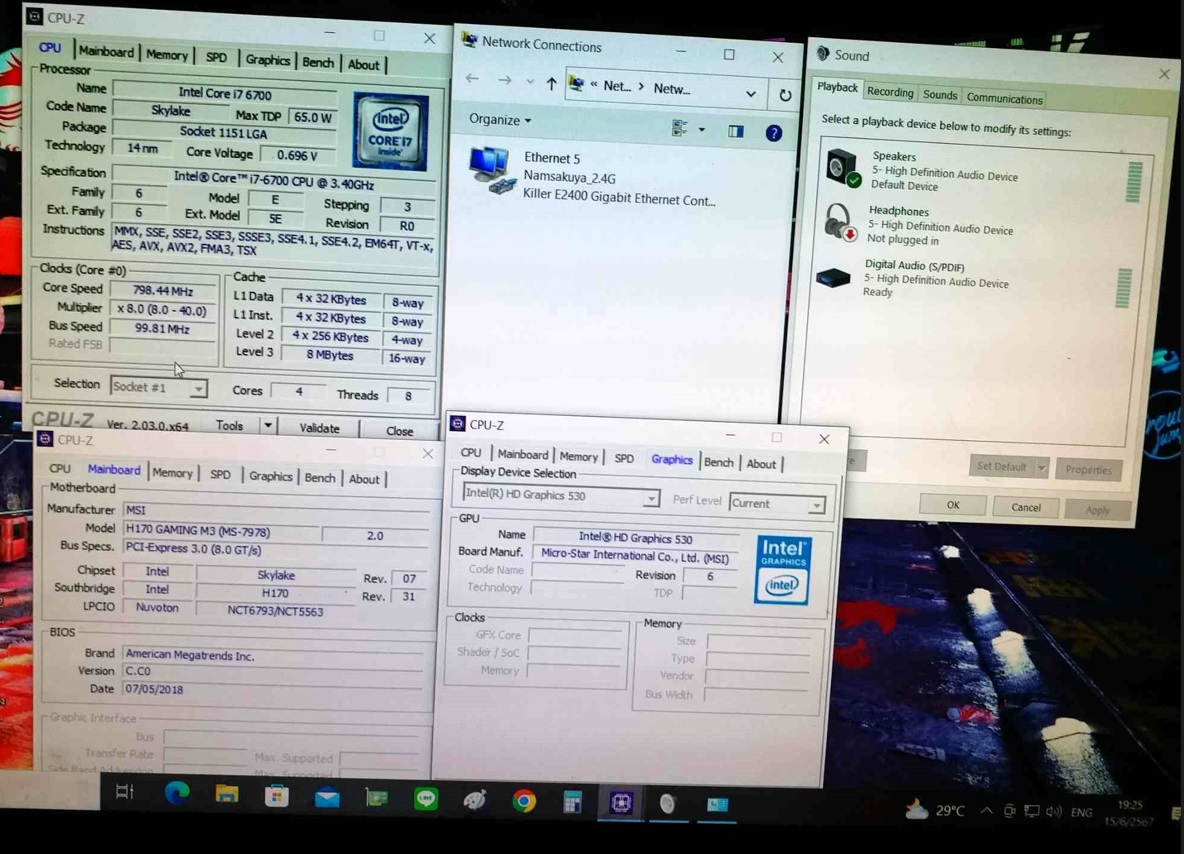Toggle the preview pane in Network Connections
This screenshot has height=854, width=1184.
click(735, 131)
